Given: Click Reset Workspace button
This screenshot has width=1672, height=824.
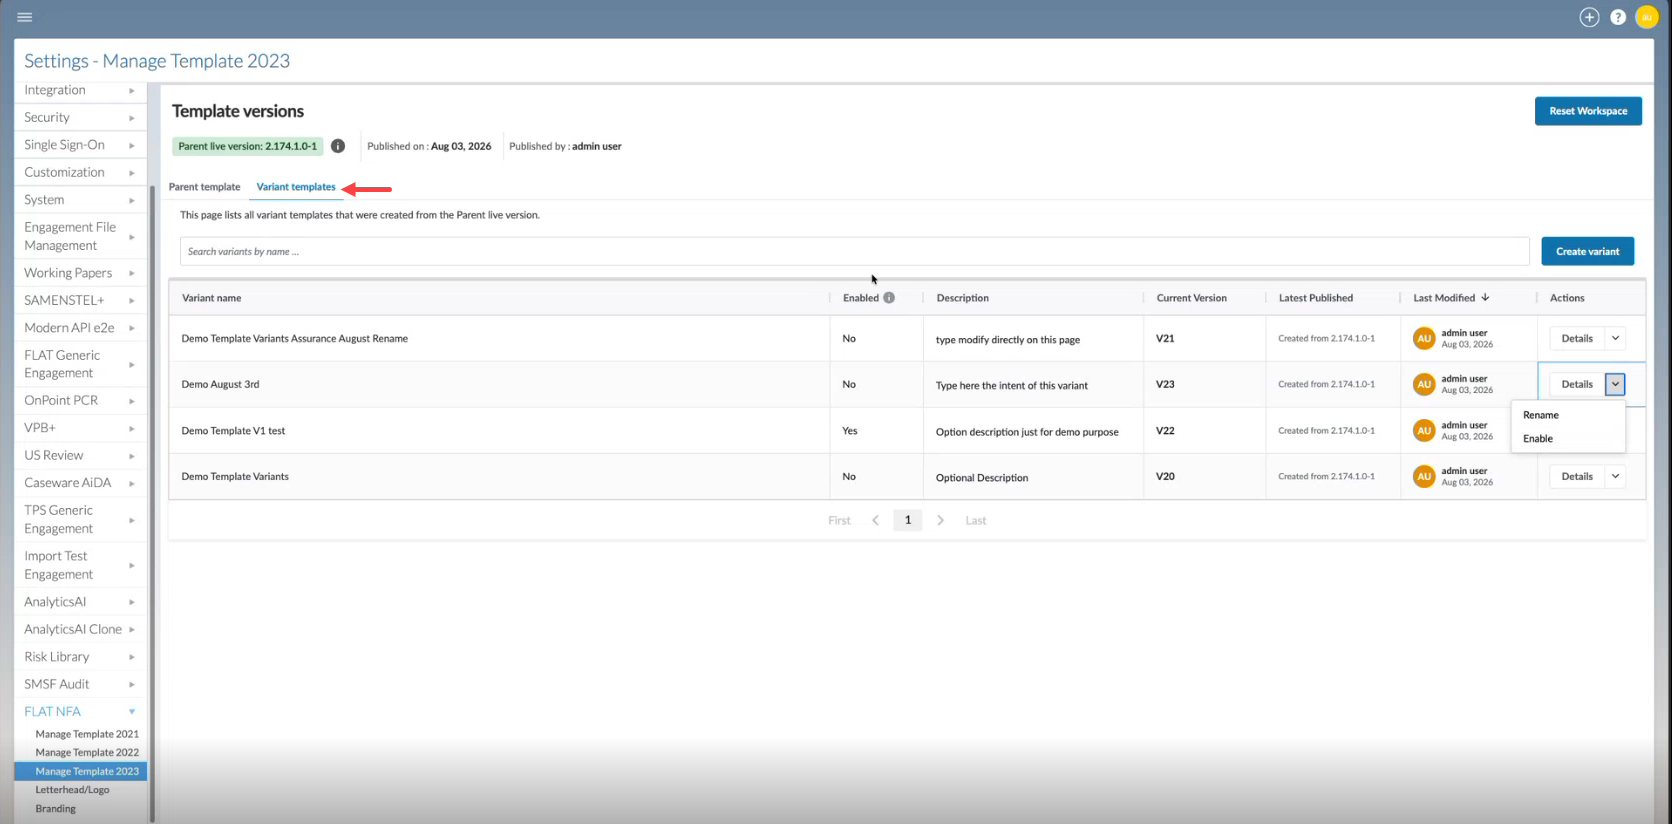Looking at the screenshot, I should pos(1588,111).
